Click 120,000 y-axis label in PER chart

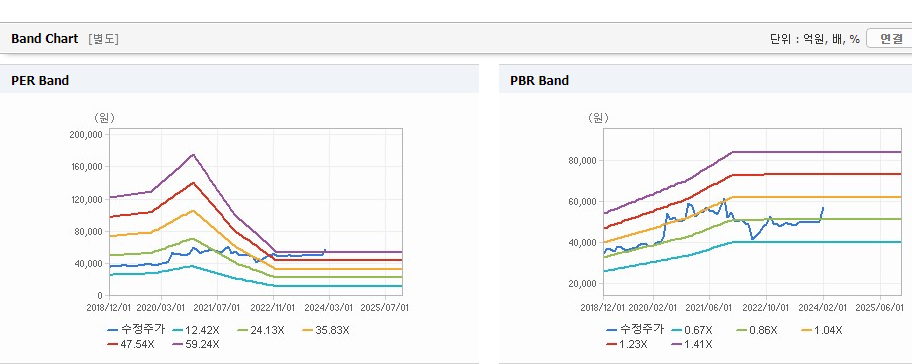pos(86,199)
